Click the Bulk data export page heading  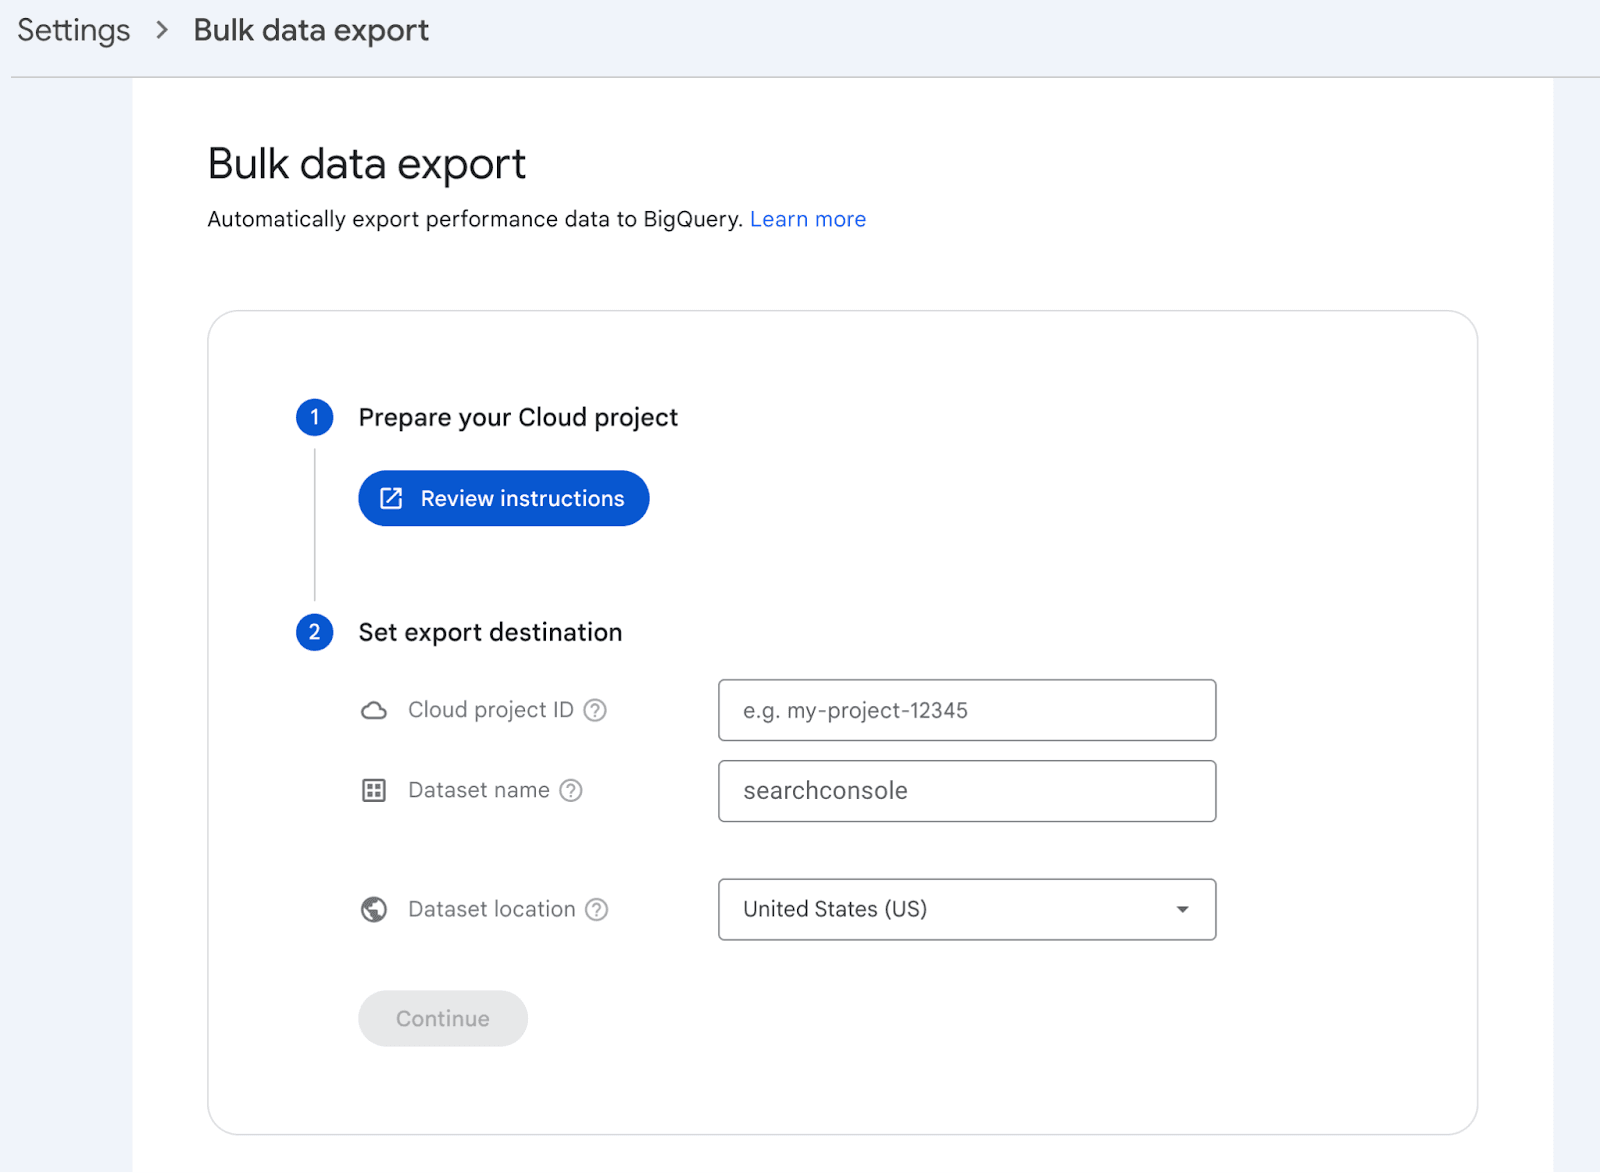coord(366,163)
